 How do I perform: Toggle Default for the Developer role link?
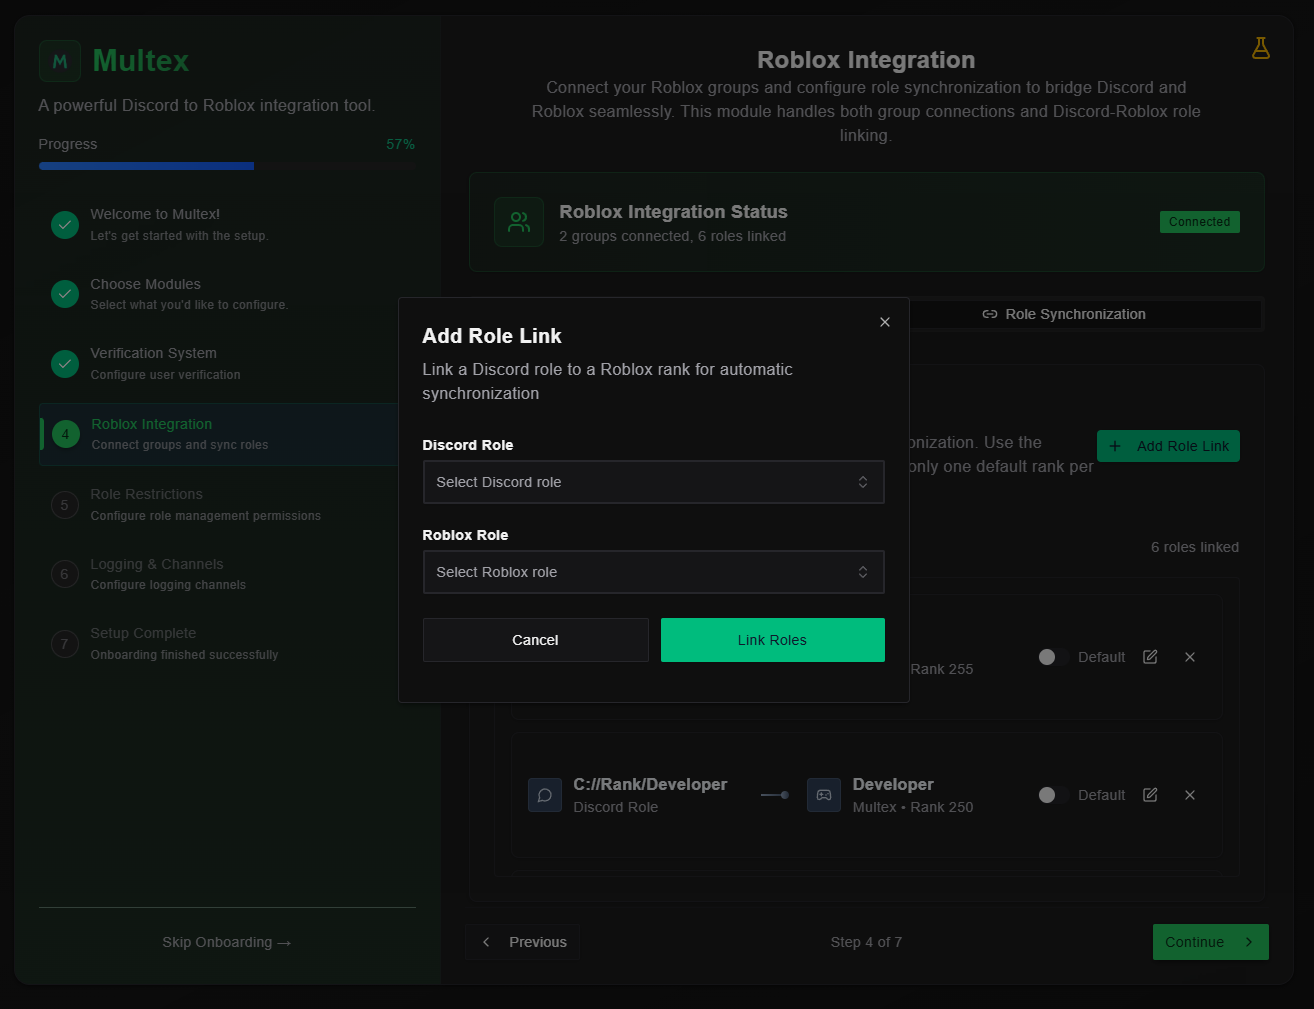pos(1053,795)
